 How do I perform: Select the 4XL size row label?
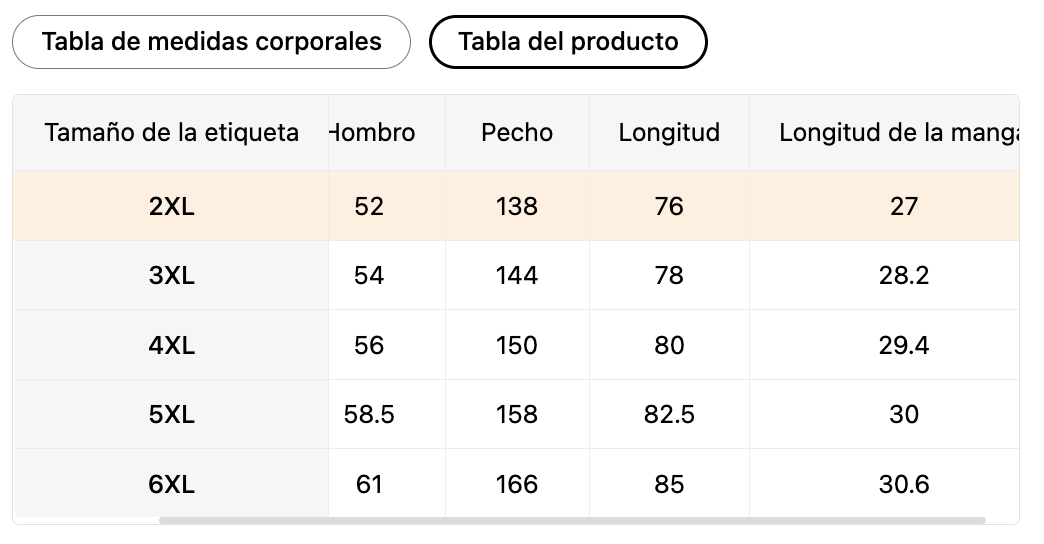pos(171,346)
